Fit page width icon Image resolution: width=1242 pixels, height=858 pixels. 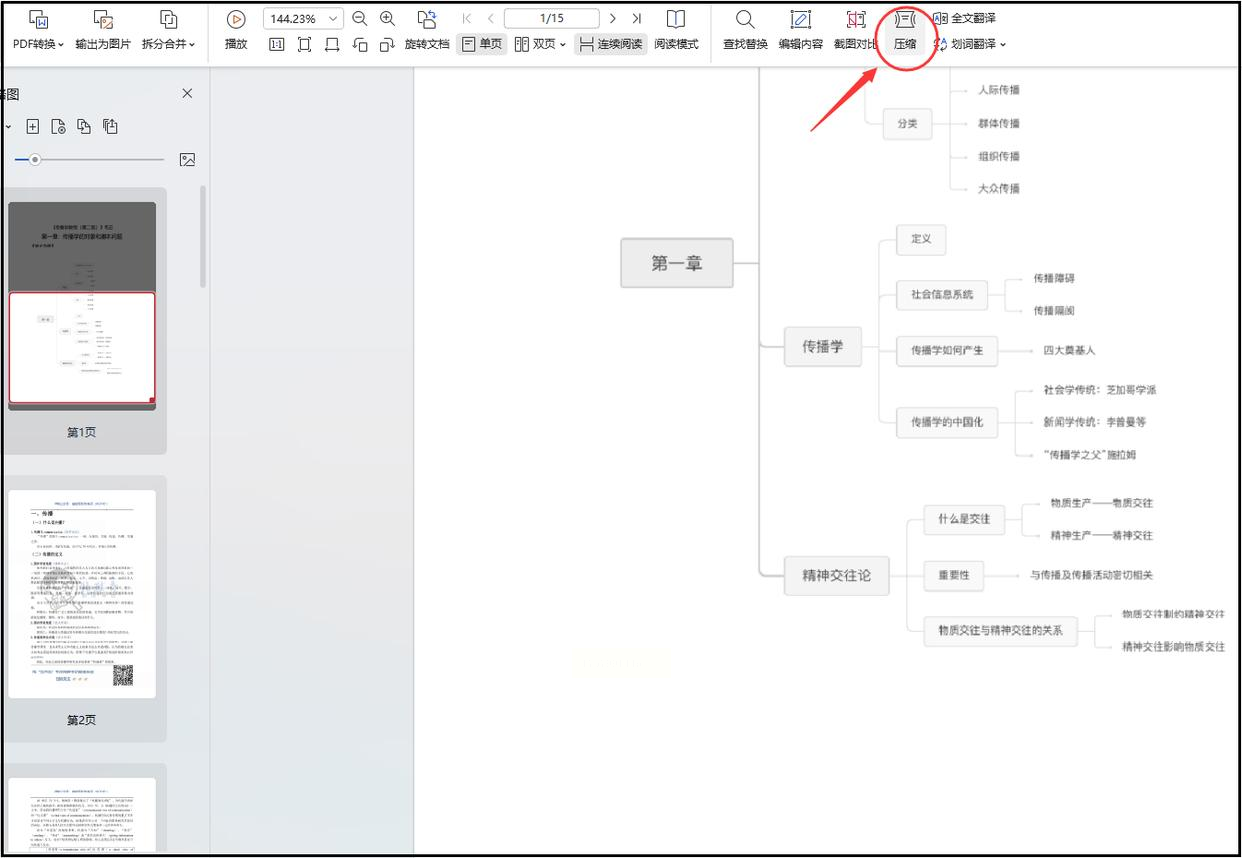coord(333,44)
